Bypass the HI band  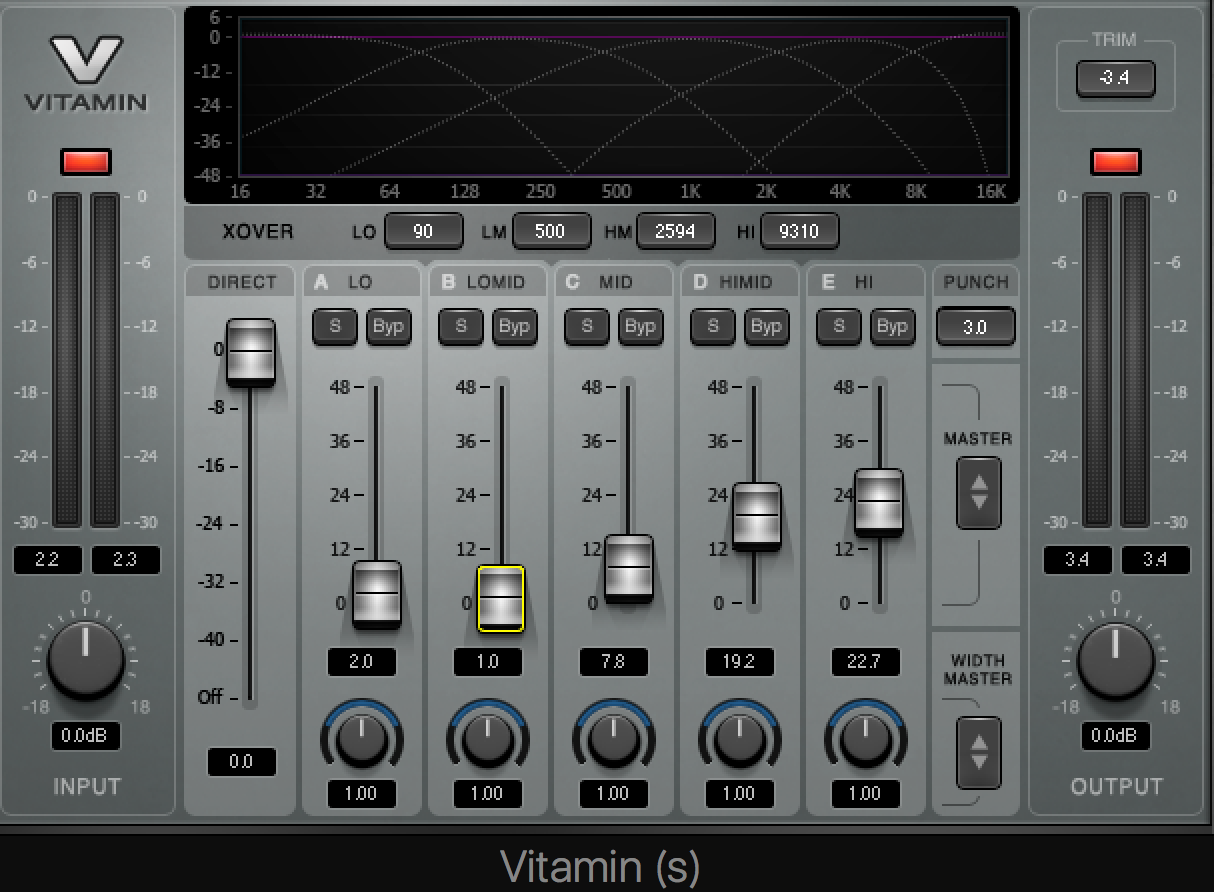point(892,326)
